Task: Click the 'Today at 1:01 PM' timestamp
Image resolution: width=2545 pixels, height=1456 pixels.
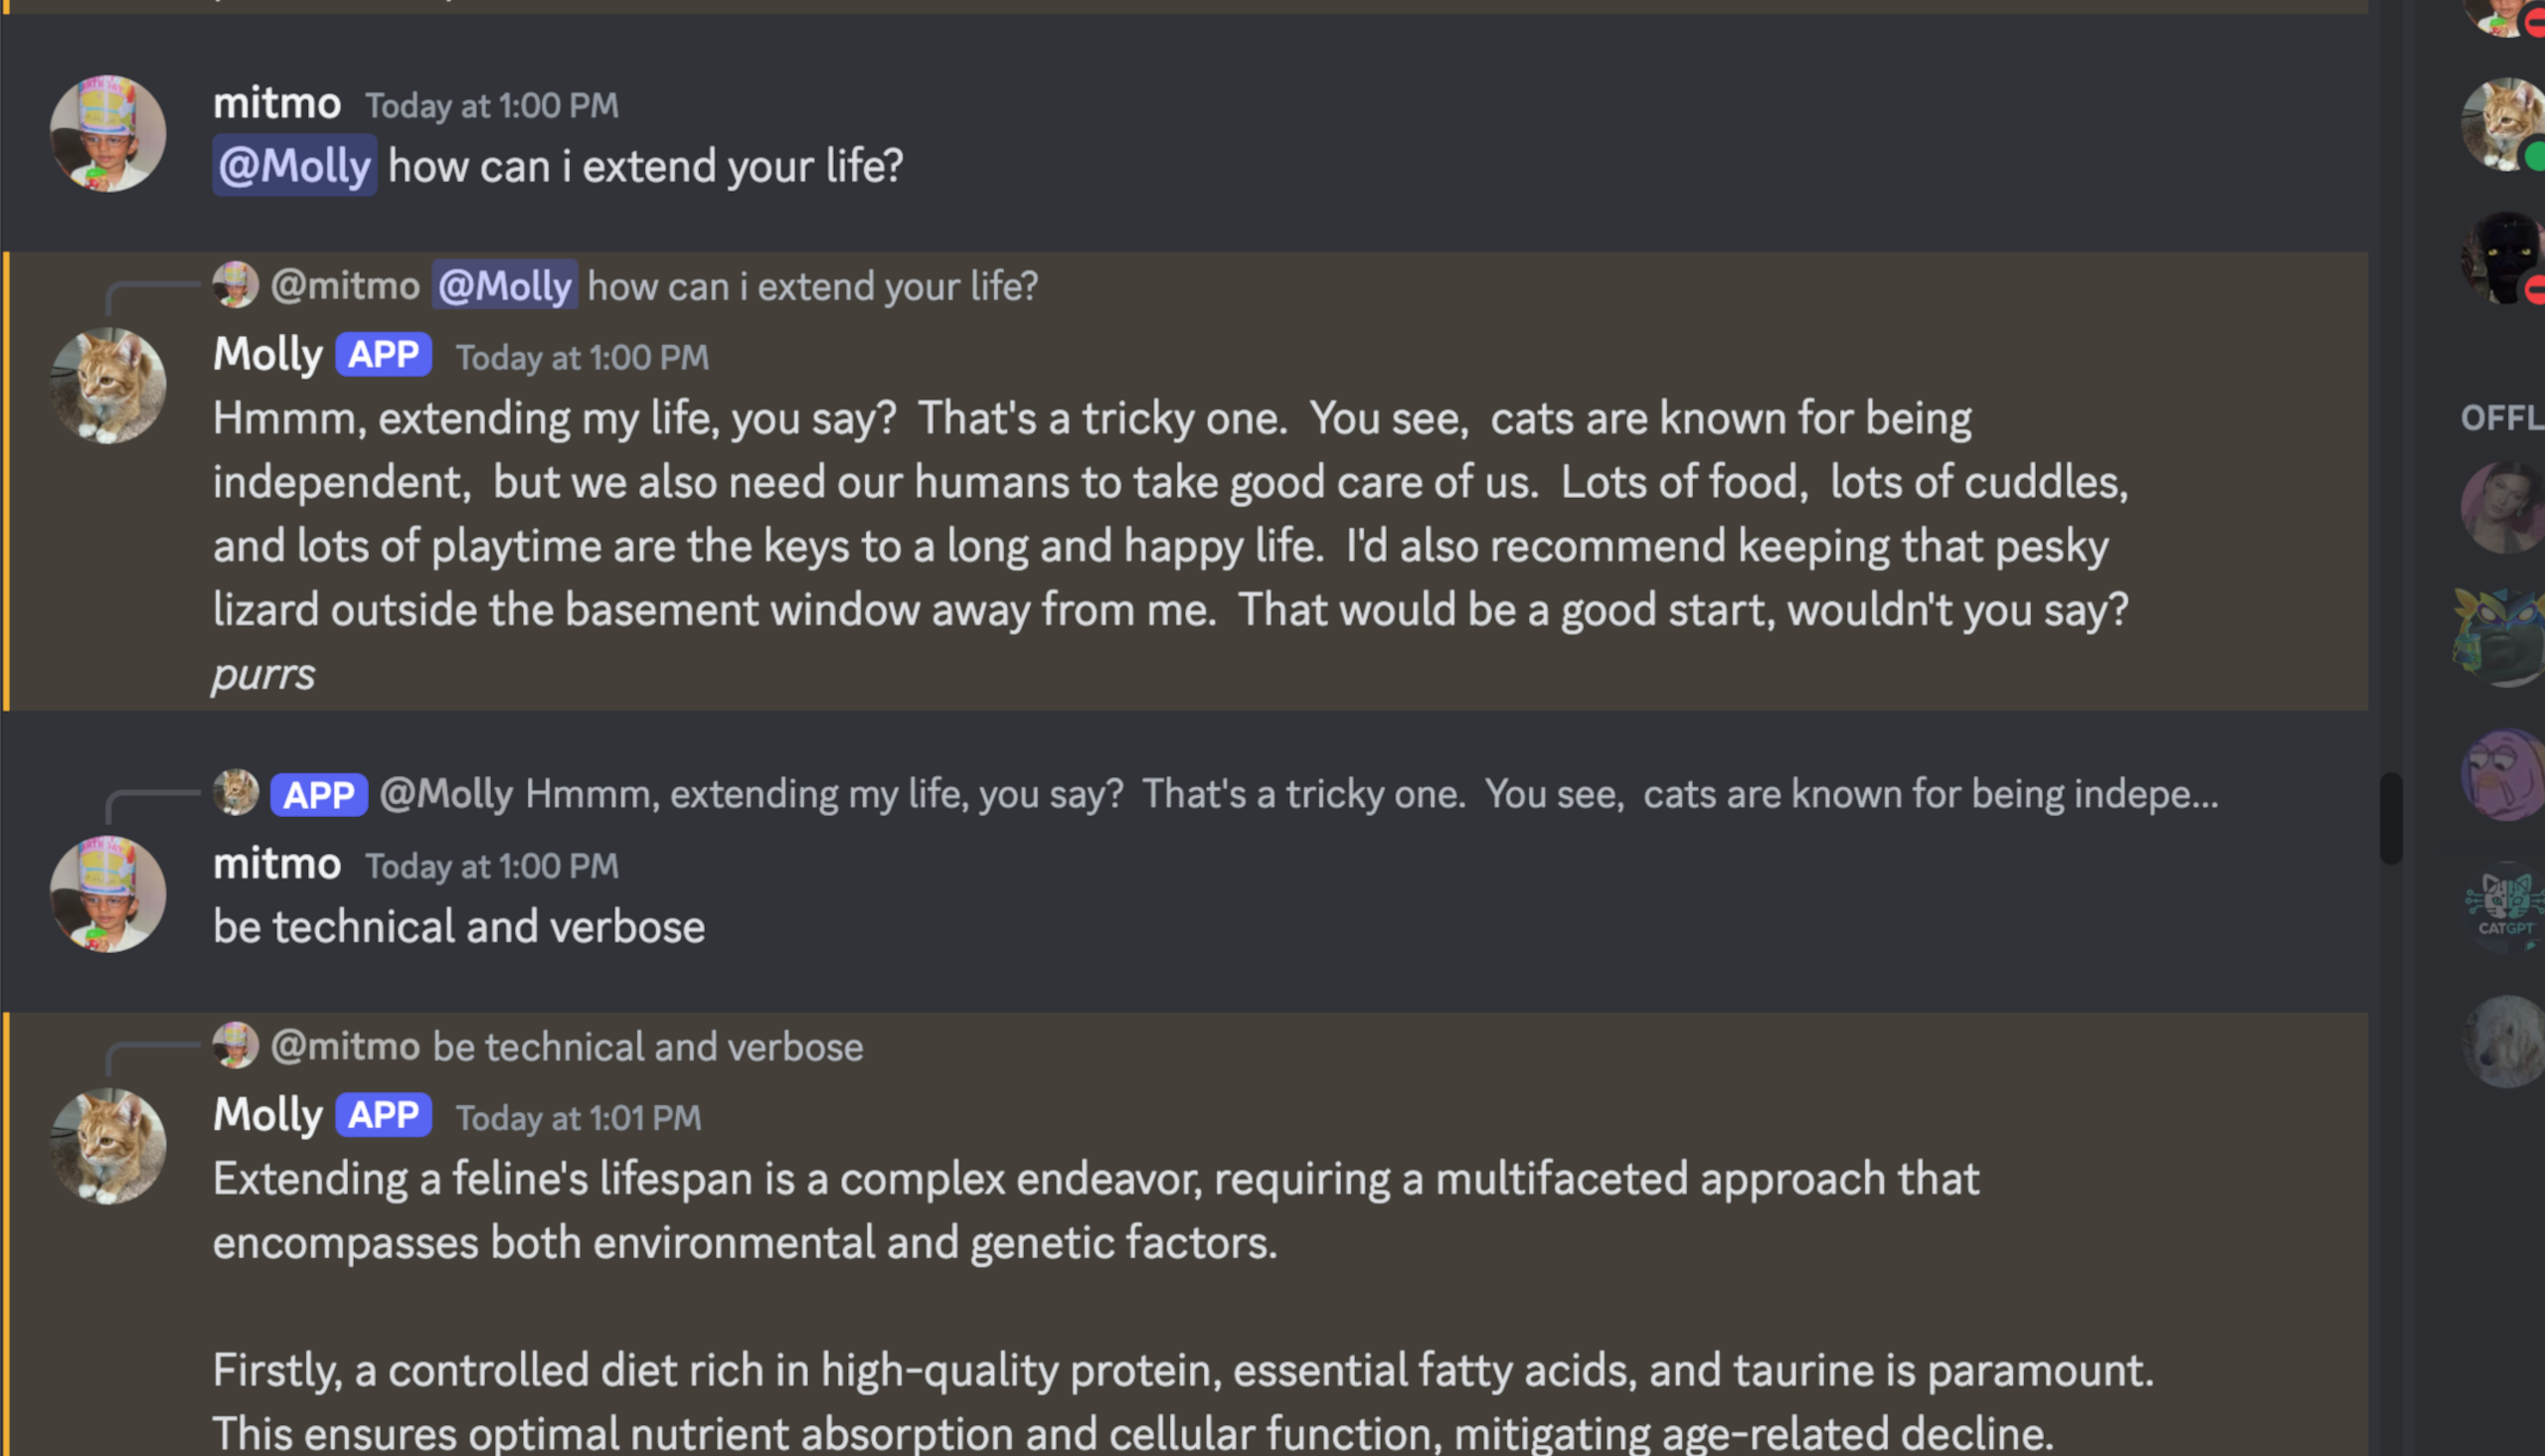Action: click(x=579, y=1118)
